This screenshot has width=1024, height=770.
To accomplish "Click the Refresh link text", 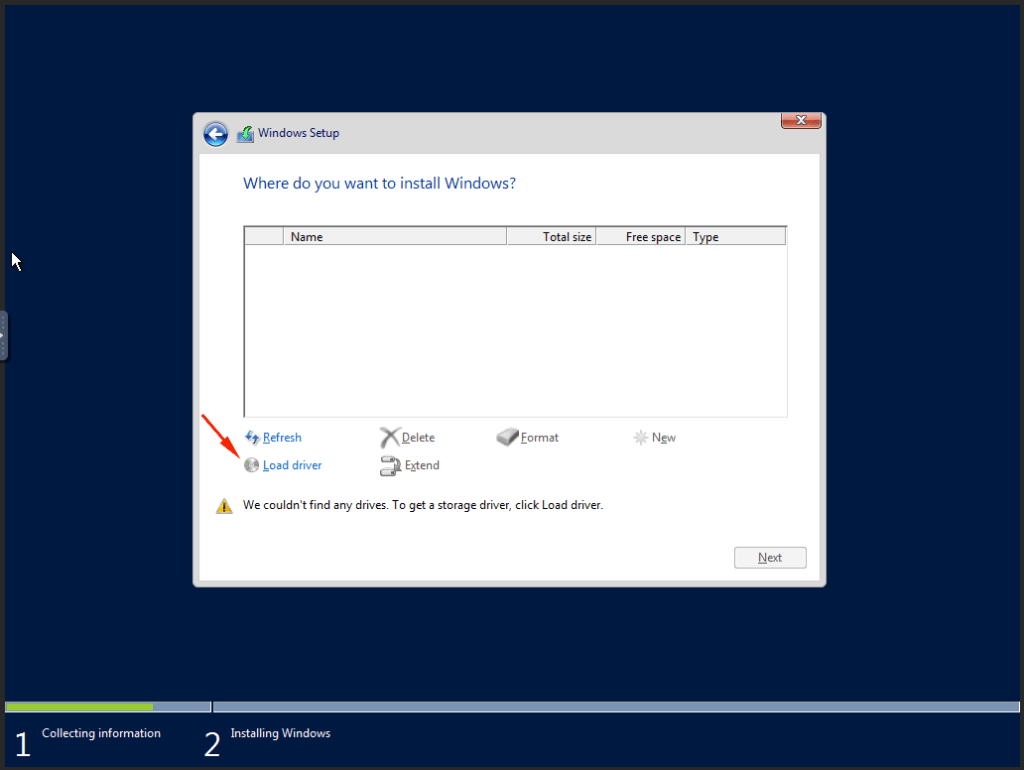I will [280, 437].
